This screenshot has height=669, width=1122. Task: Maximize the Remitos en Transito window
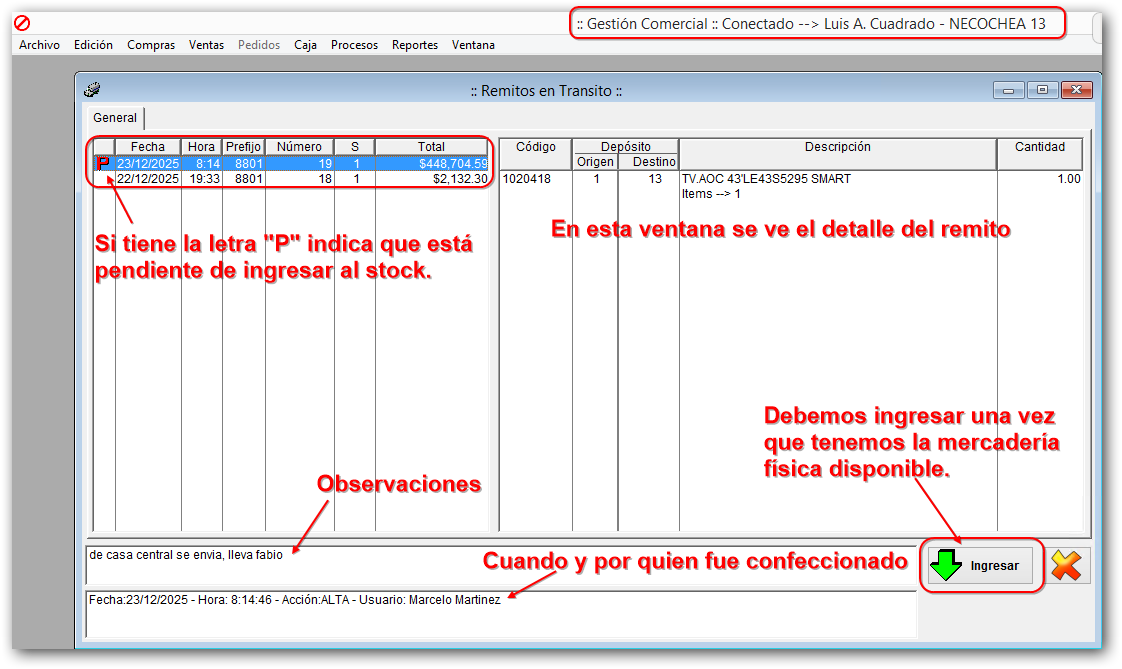click(x=1042, y=90)
